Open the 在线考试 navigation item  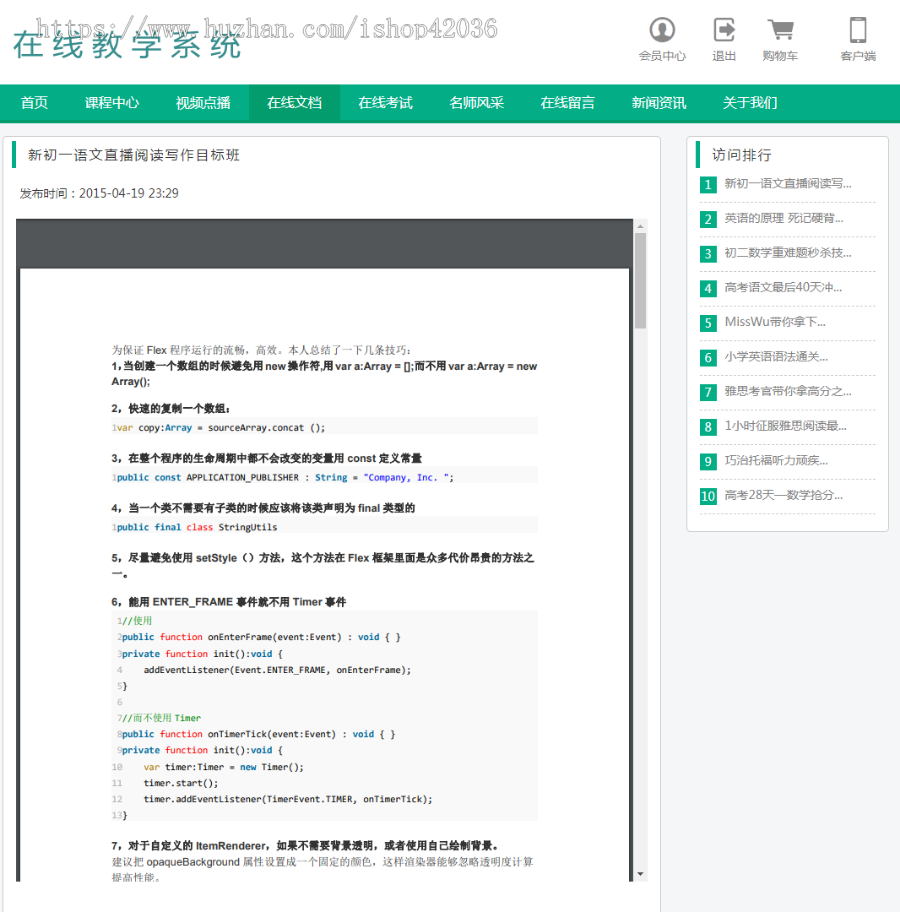point(385,103)
